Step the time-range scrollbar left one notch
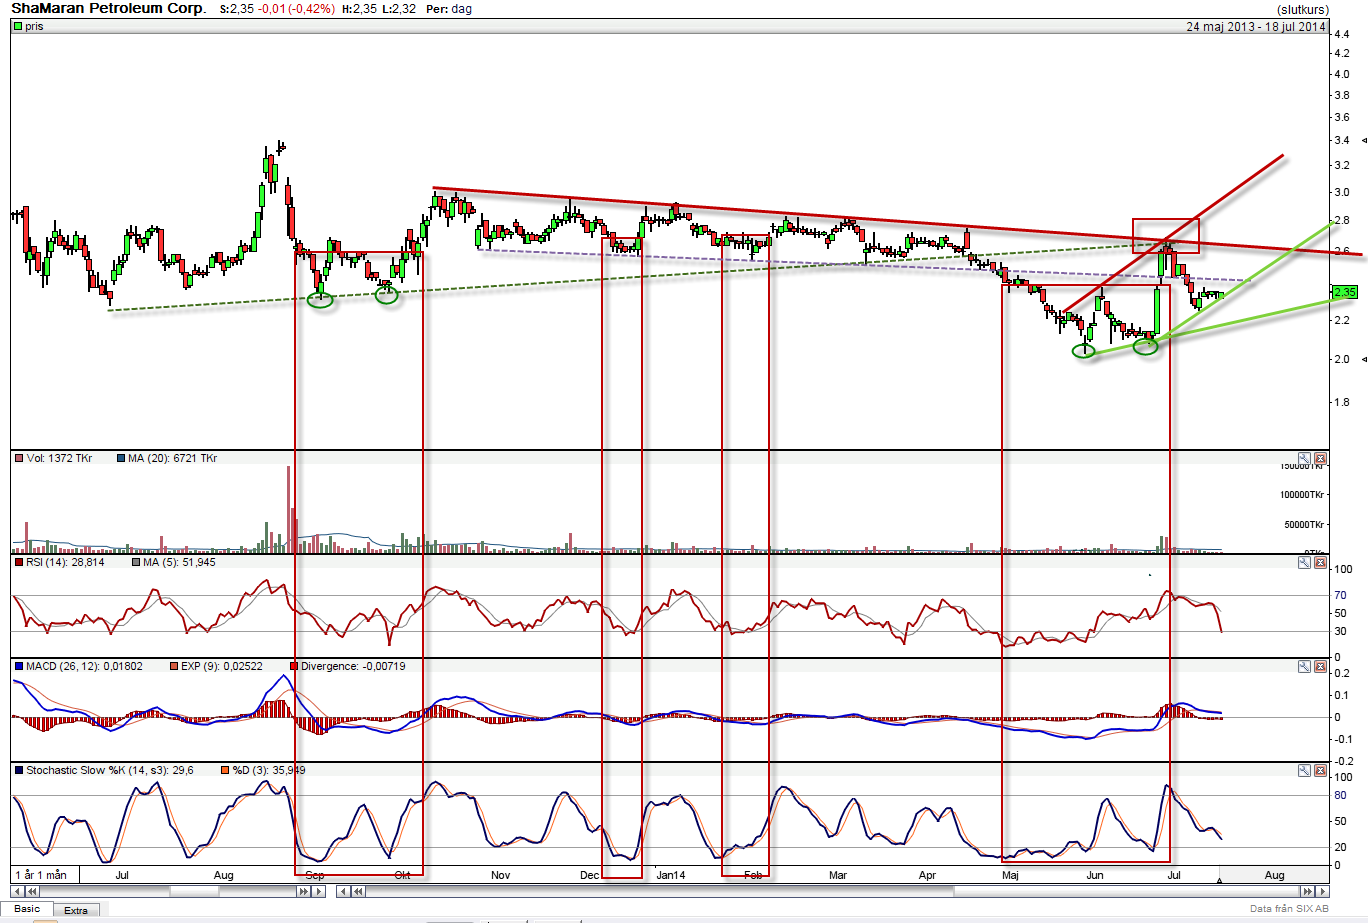This screenshot has width=1368, height=923. (x=343, y=891)
